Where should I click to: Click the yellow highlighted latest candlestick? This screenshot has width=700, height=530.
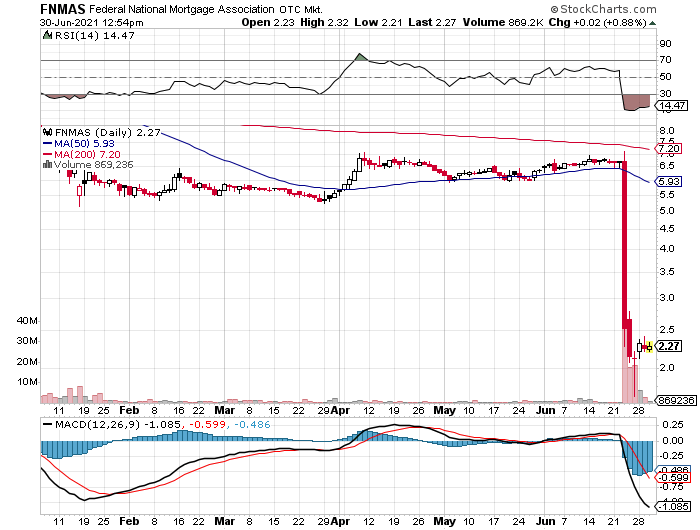point(649,346)
